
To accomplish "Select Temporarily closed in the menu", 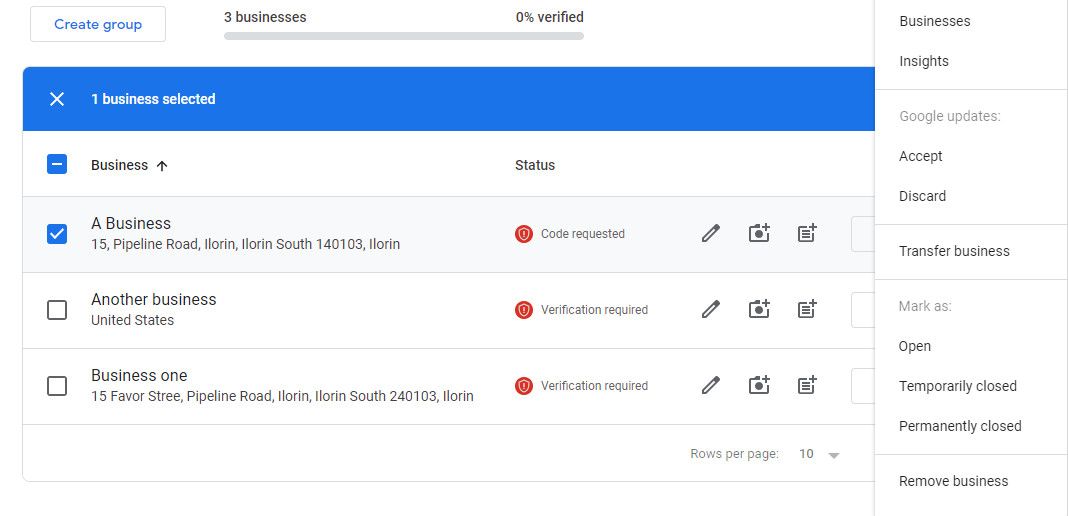I will (x=957, y=386).
